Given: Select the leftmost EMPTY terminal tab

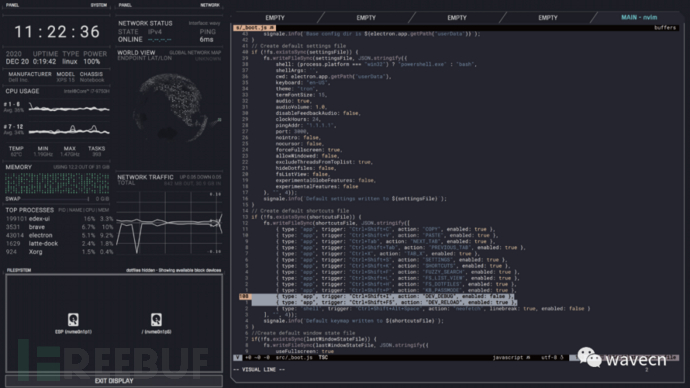Looking at the screenshot, I should (275, 18).
